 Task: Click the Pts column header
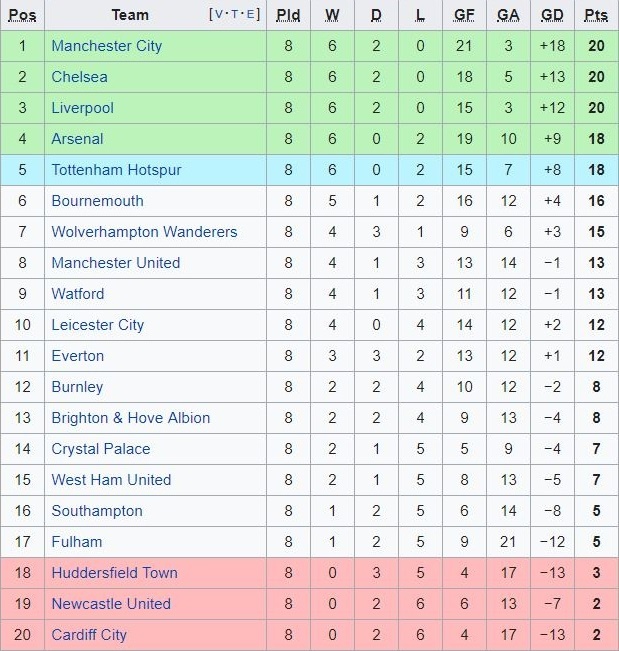click(596, 15)
